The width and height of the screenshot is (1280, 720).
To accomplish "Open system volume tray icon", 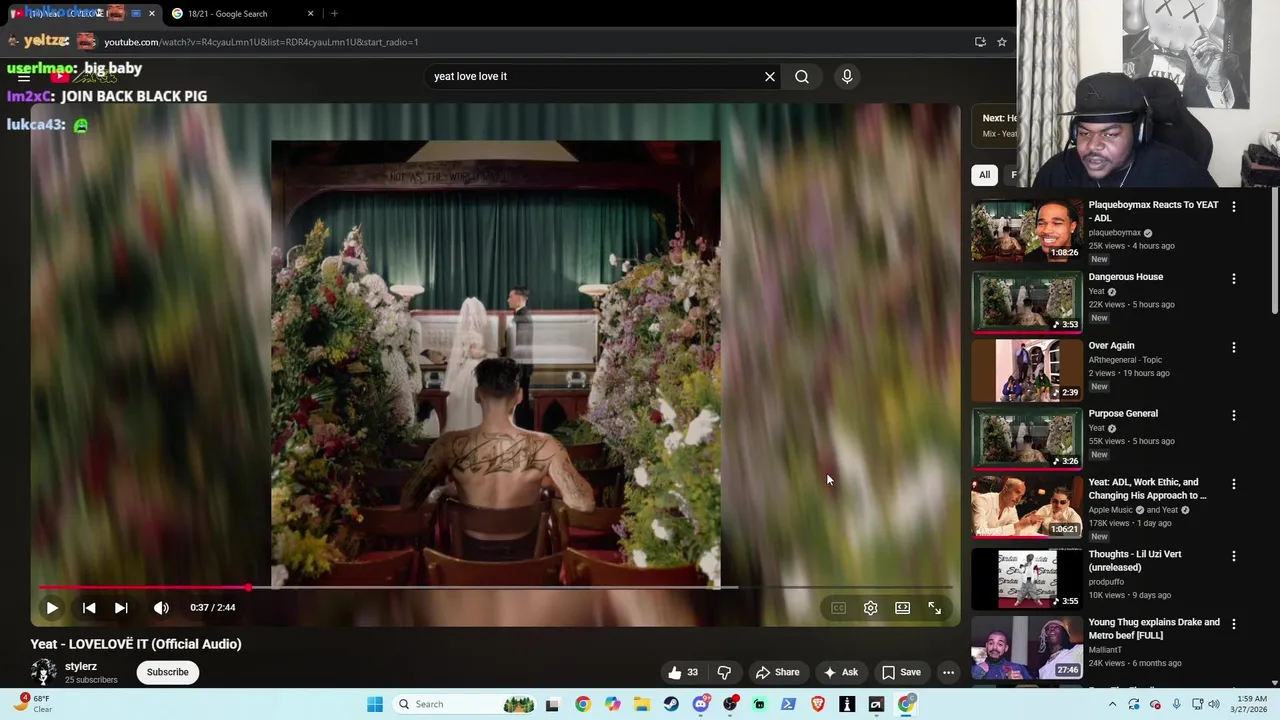I will 1213,704.
